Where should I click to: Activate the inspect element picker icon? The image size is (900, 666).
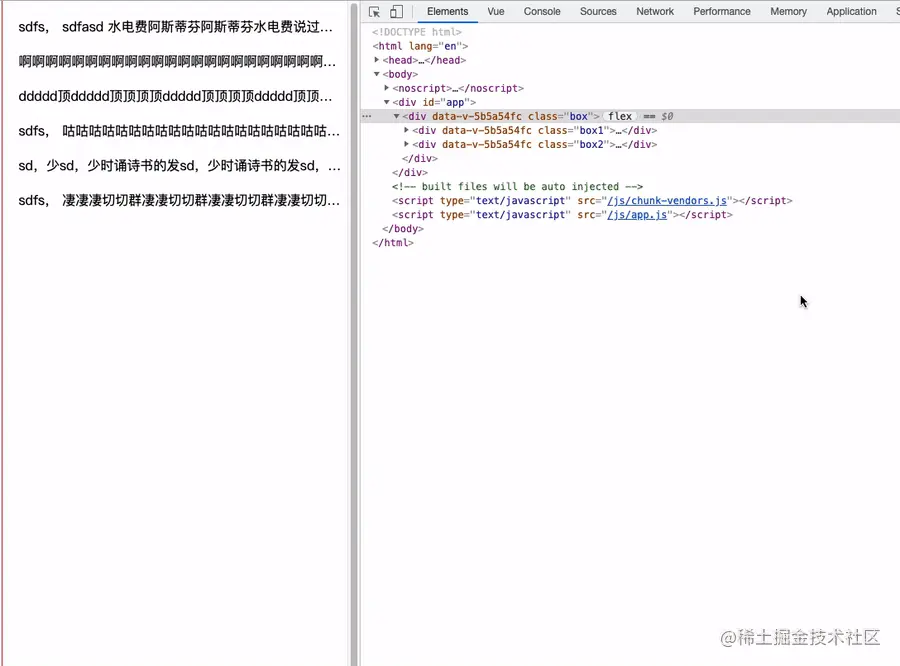click(374, 11)
